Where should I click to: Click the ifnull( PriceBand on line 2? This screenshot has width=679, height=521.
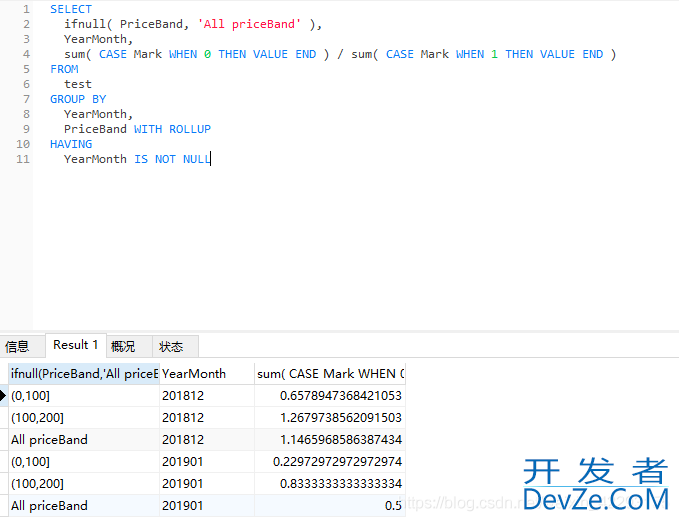123,24
